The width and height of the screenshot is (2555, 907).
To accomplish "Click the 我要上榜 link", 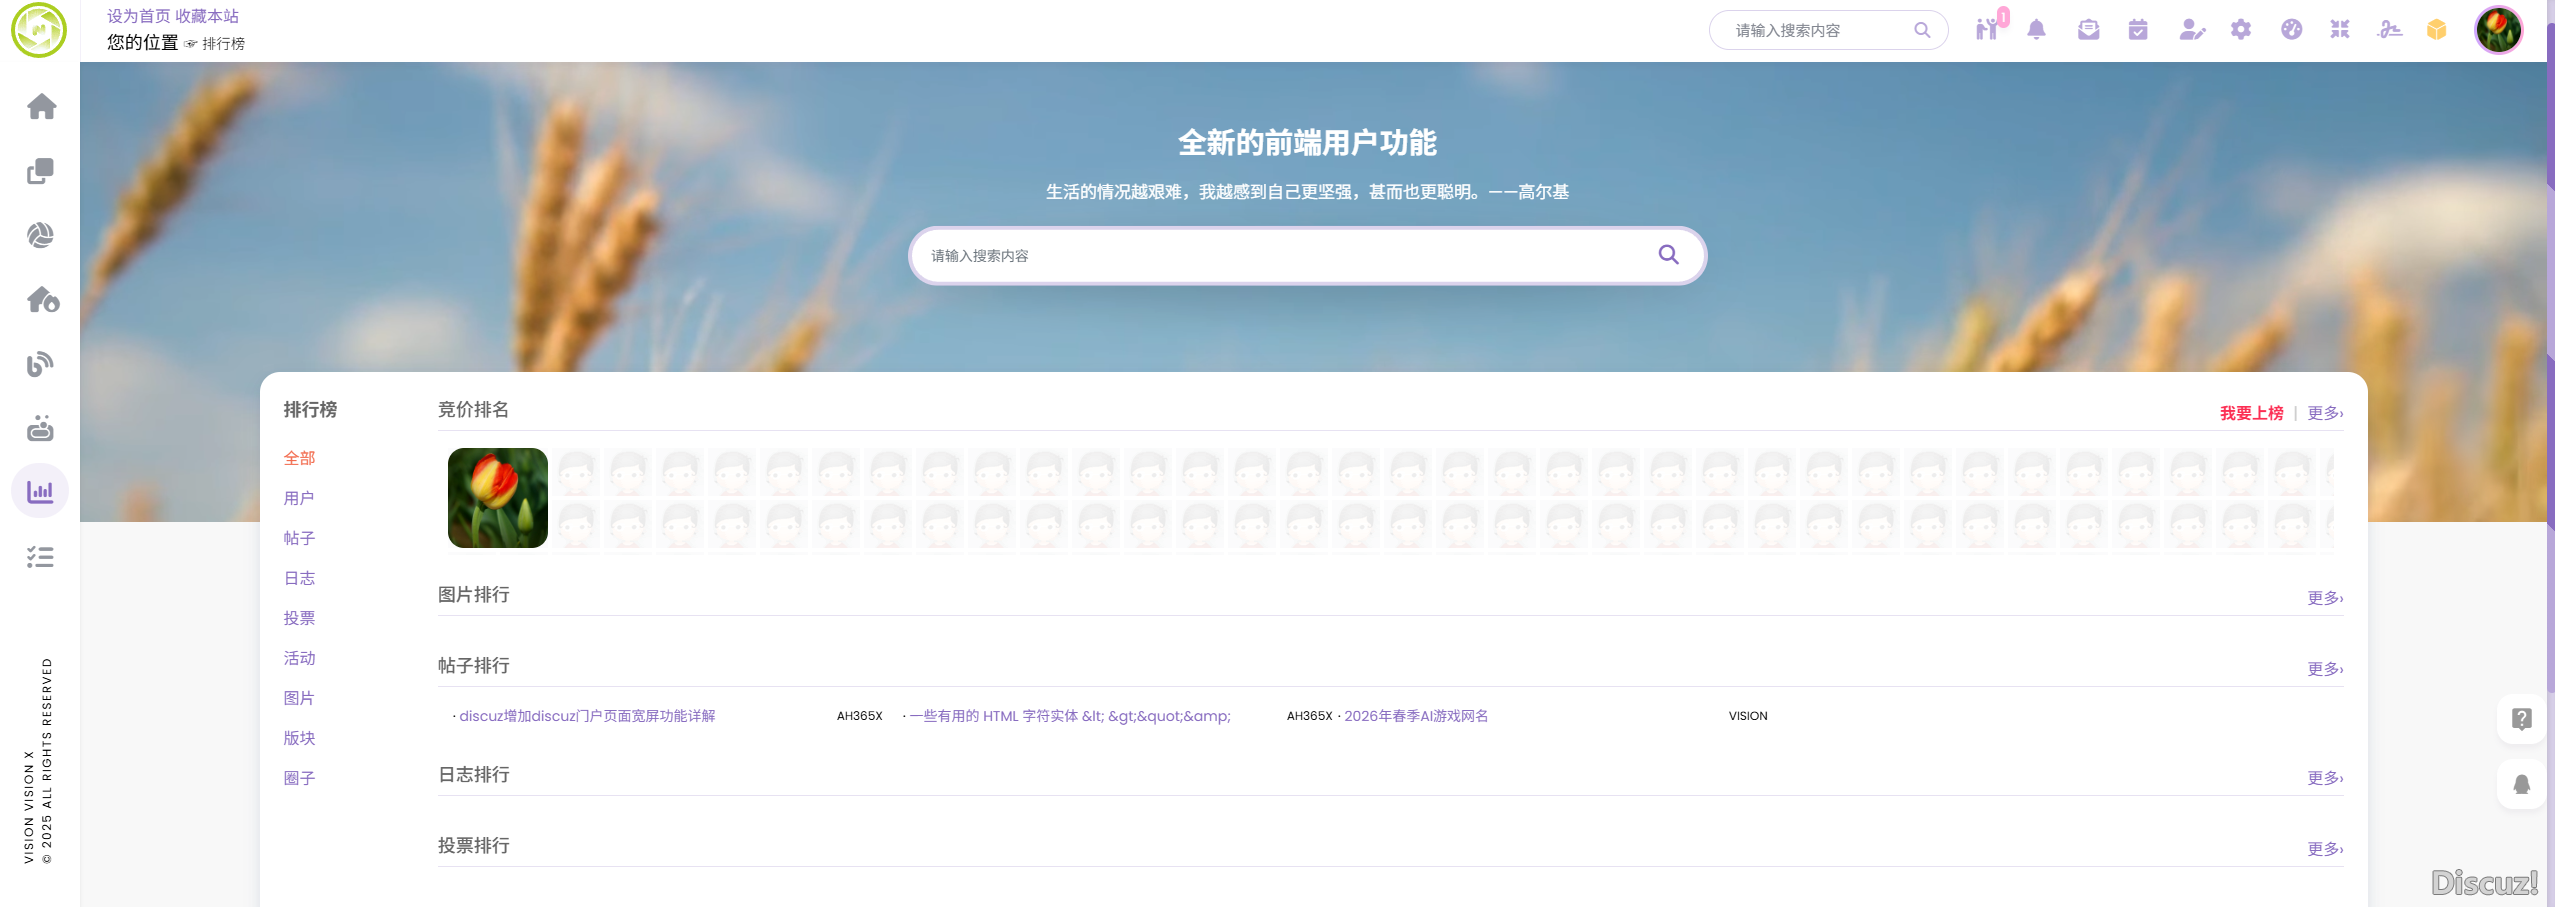I will click(2251, 413).
